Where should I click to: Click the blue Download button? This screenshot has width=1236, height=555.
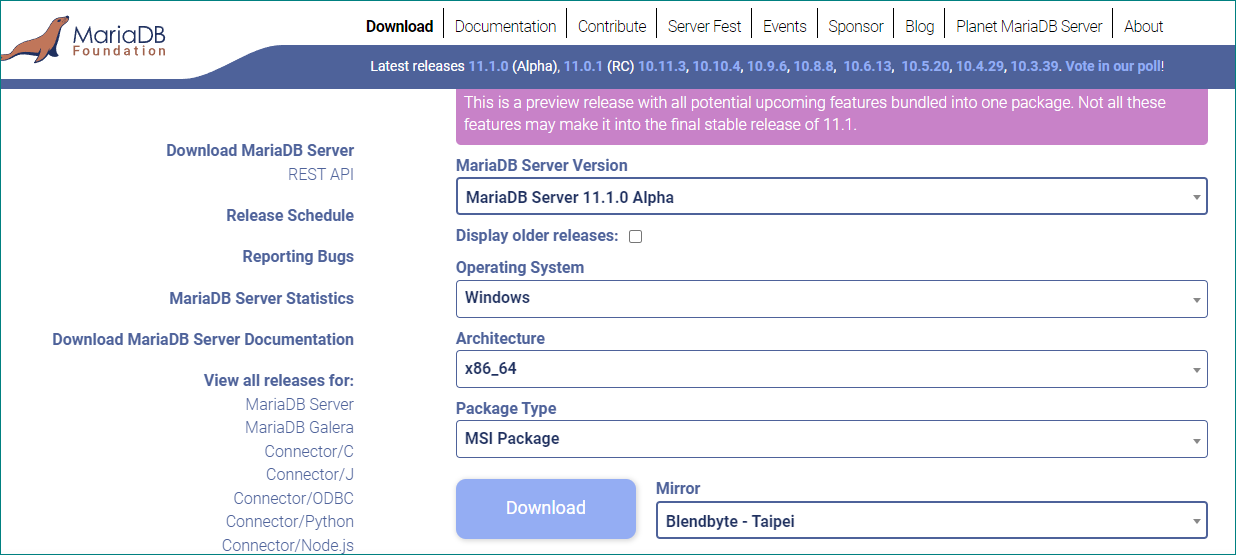coord(546,508)
